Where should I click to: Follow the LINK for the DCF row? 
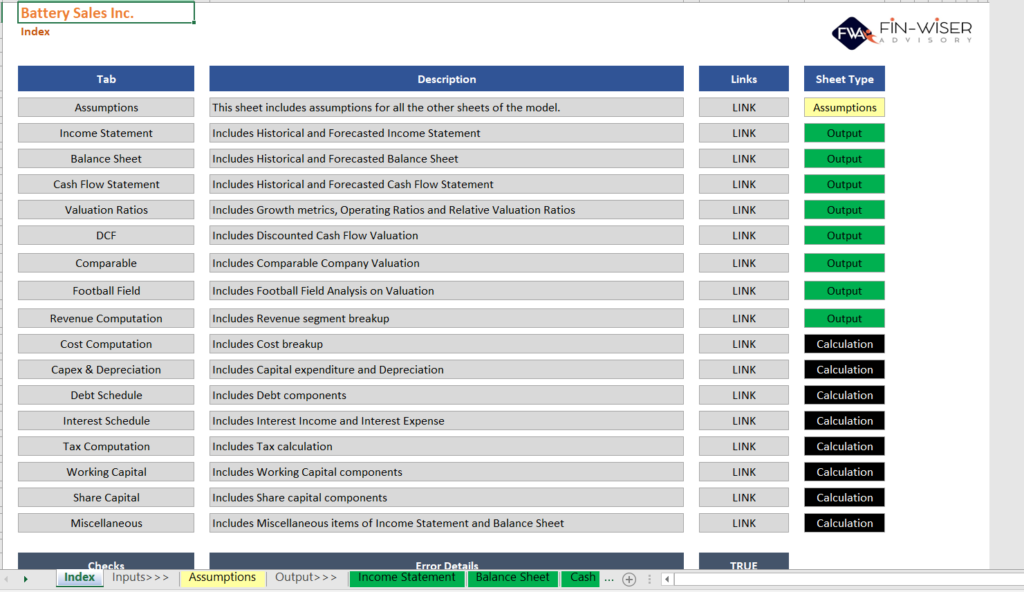click(x=744, y=236)
